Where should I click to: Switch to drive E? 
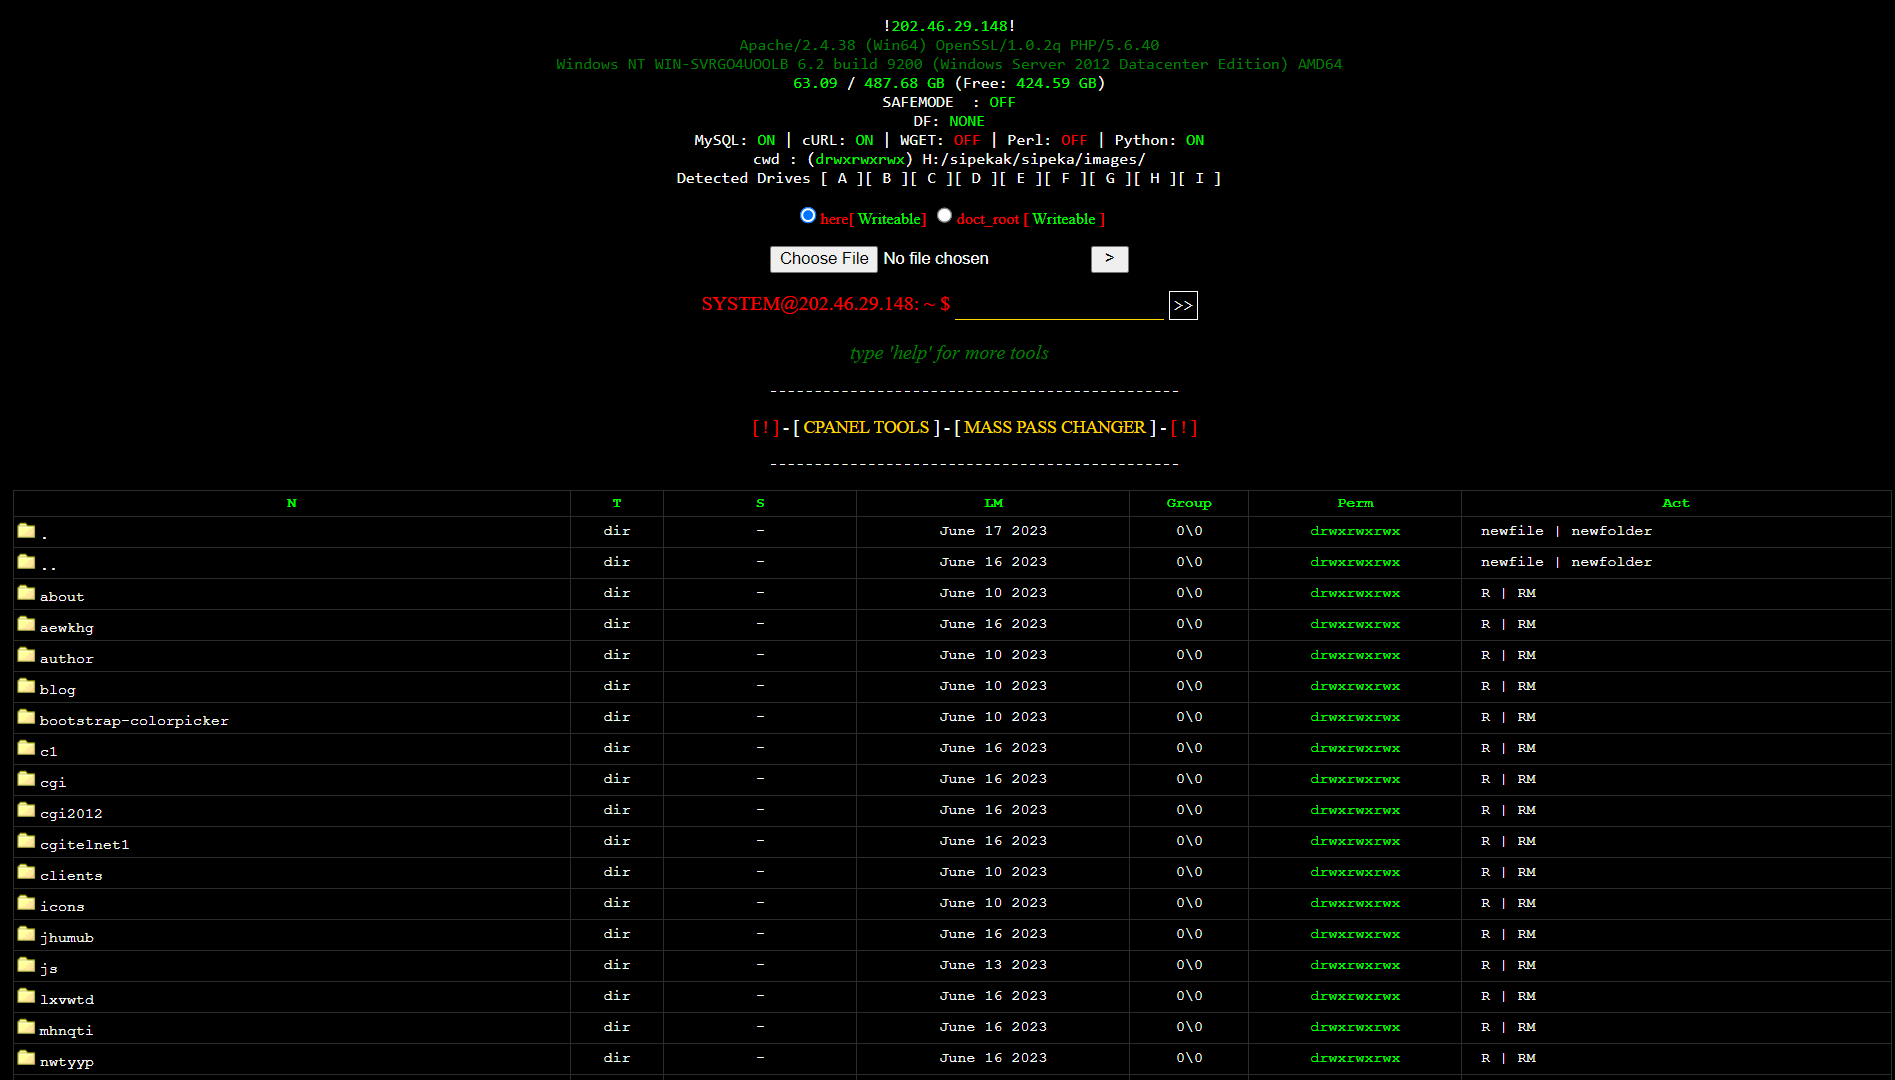click(1021, 178)
